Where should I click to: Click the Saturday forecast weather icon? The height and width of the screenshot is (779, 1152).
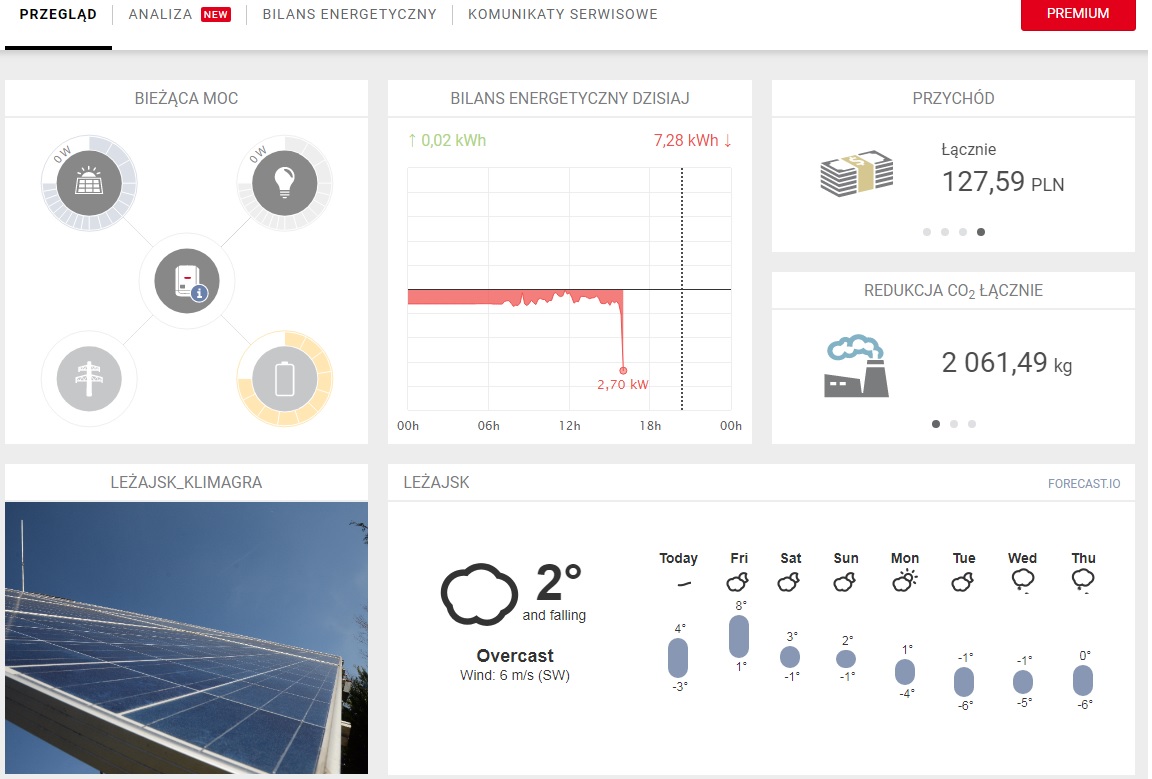coord(789,582)
